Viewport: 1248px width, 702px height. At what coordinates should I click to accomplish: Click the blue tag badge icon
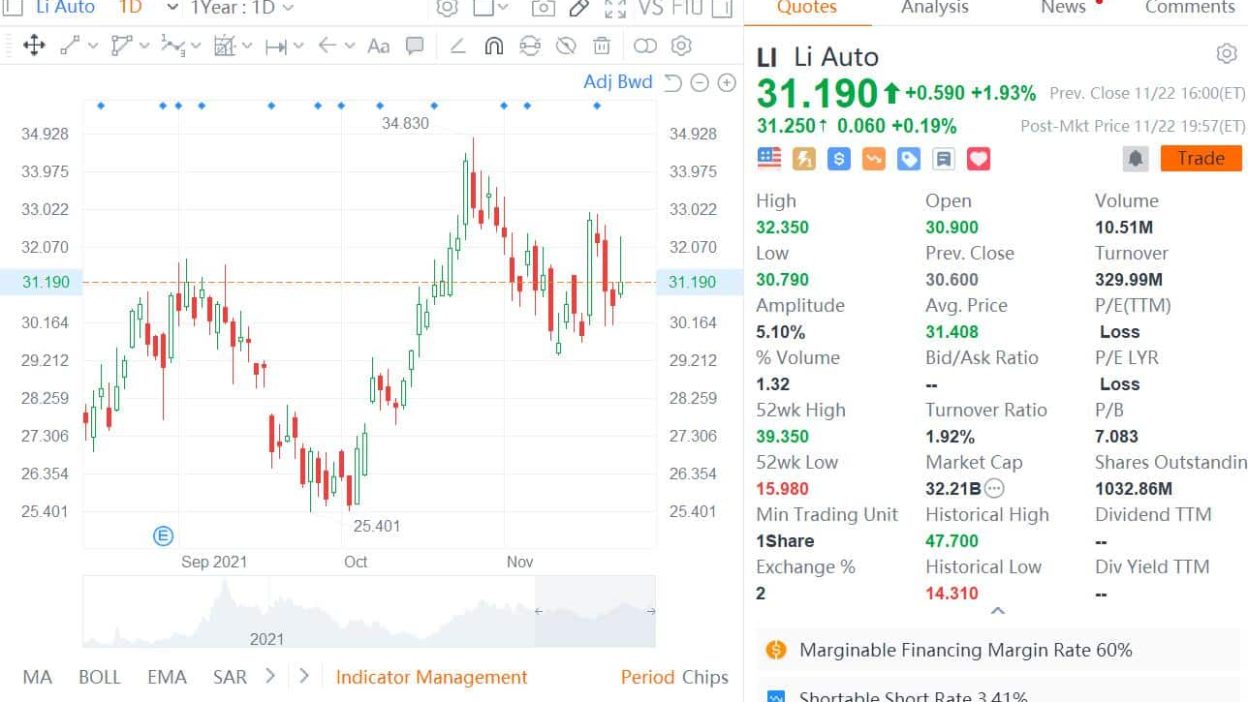click(x=908, y=158)
